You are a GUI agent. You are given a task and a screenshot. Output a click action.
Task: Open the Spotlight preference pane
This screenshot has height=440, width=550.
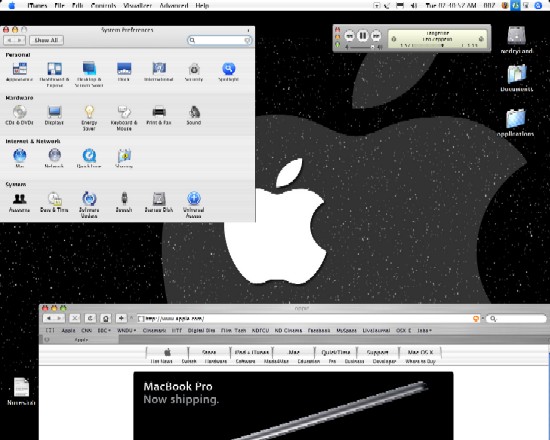pyautogui.click(x=228, y=72)
